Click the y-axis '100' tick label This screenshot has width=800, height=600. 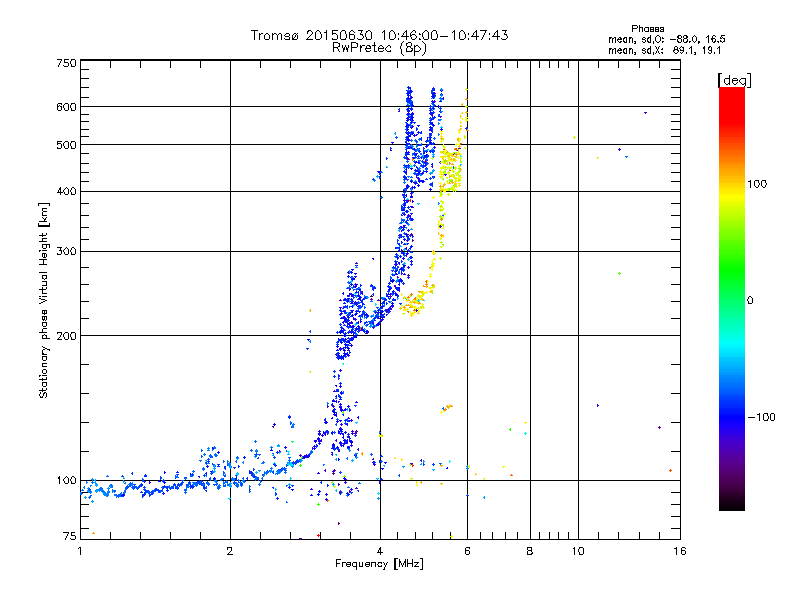(67, 480)
